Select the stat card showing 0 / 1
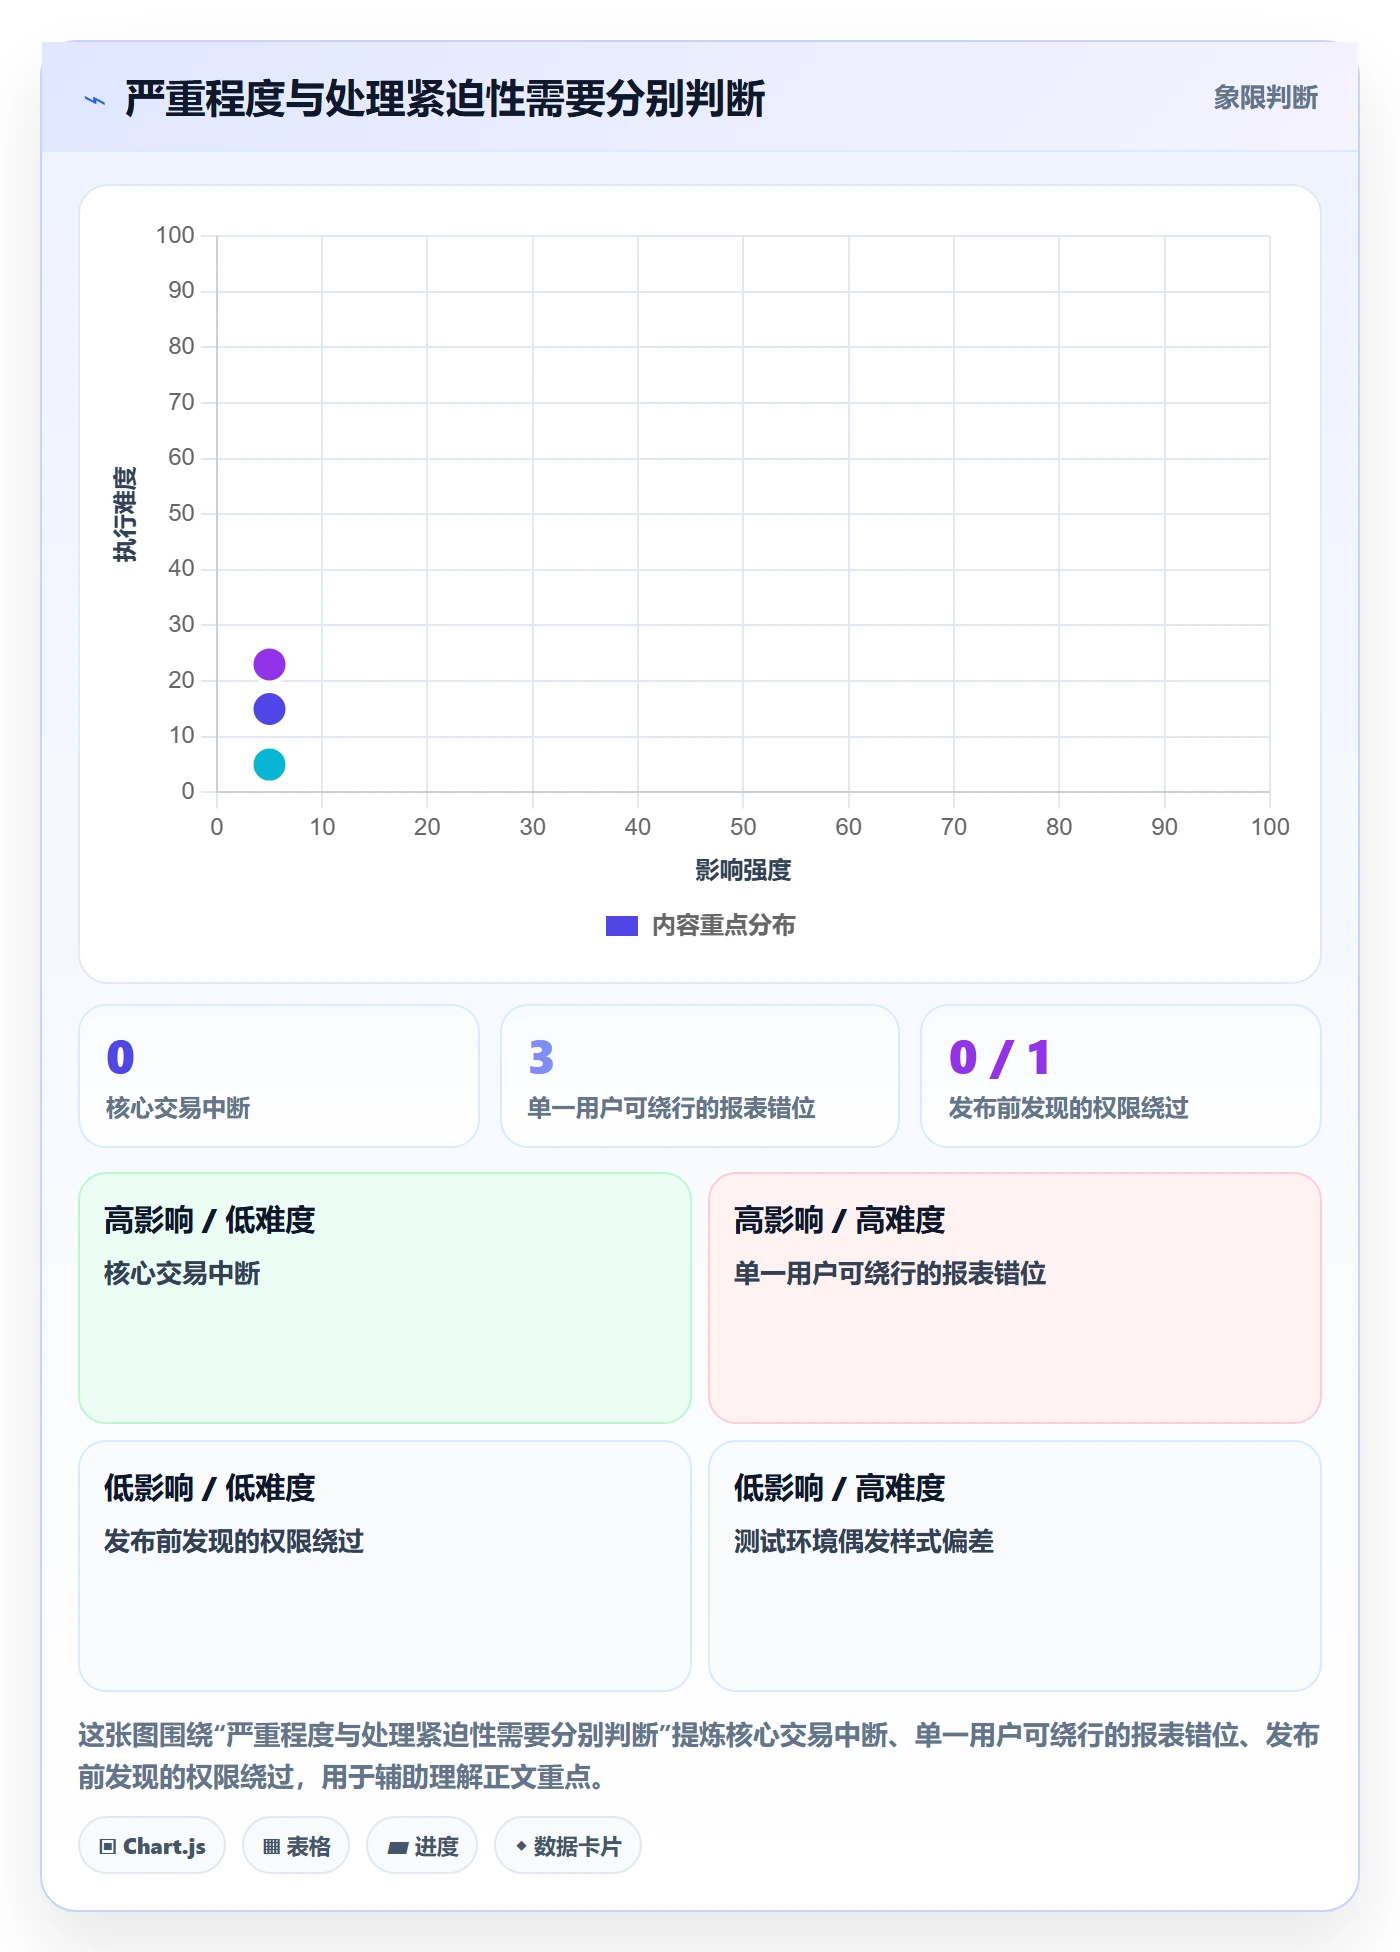 [x=1121, y=1076]
